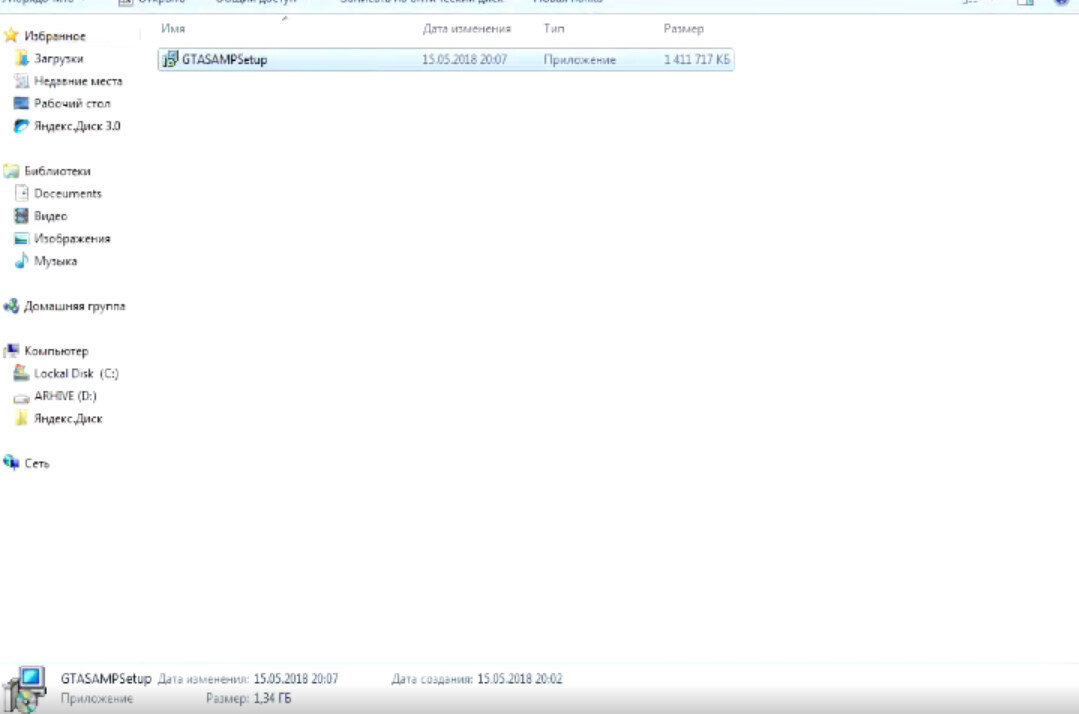Screen dimensions: 1079x714
Task: Select Сеть in the navigation pane
Action: point(36,464)
